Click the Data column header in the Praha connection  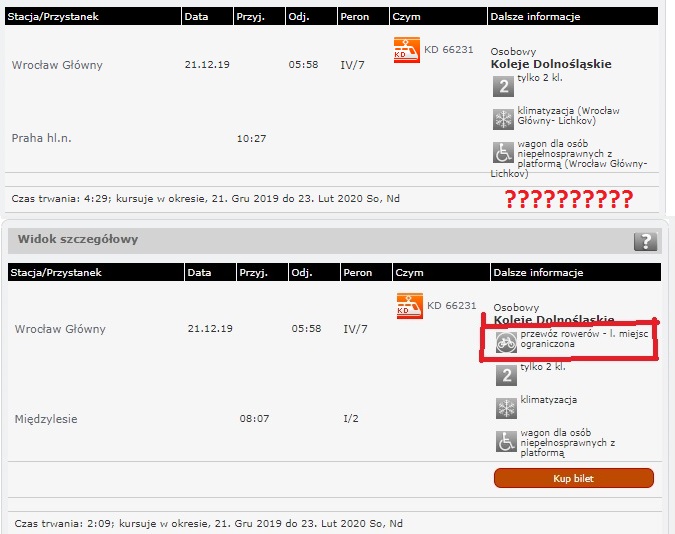point(207,16)
